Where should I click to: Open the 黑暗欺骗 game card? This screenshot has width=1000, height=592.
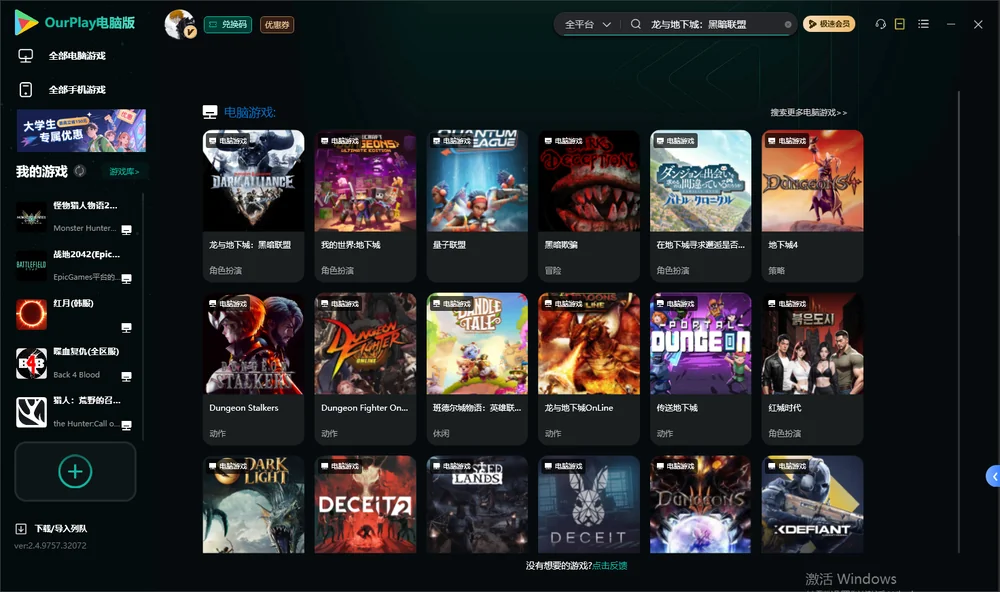(589, 205)
